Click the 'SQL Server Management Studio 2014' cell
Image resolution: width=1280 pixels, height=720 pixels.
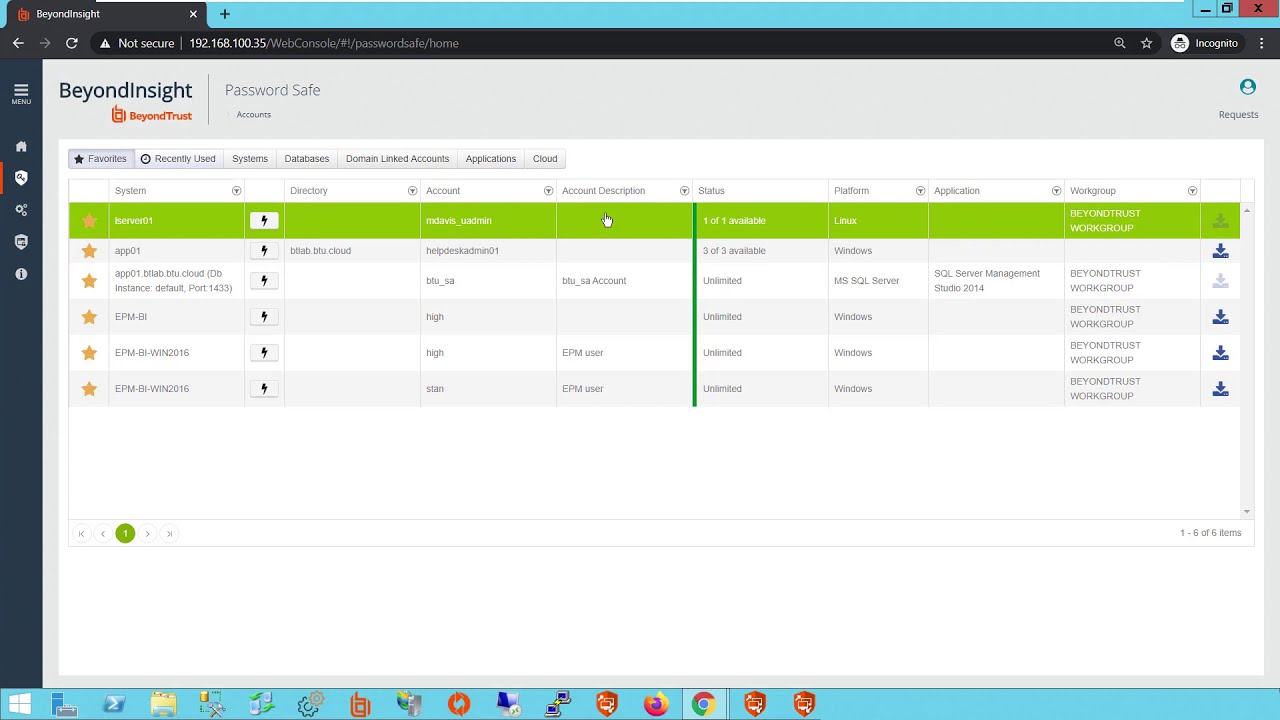(x=996, y=281)
